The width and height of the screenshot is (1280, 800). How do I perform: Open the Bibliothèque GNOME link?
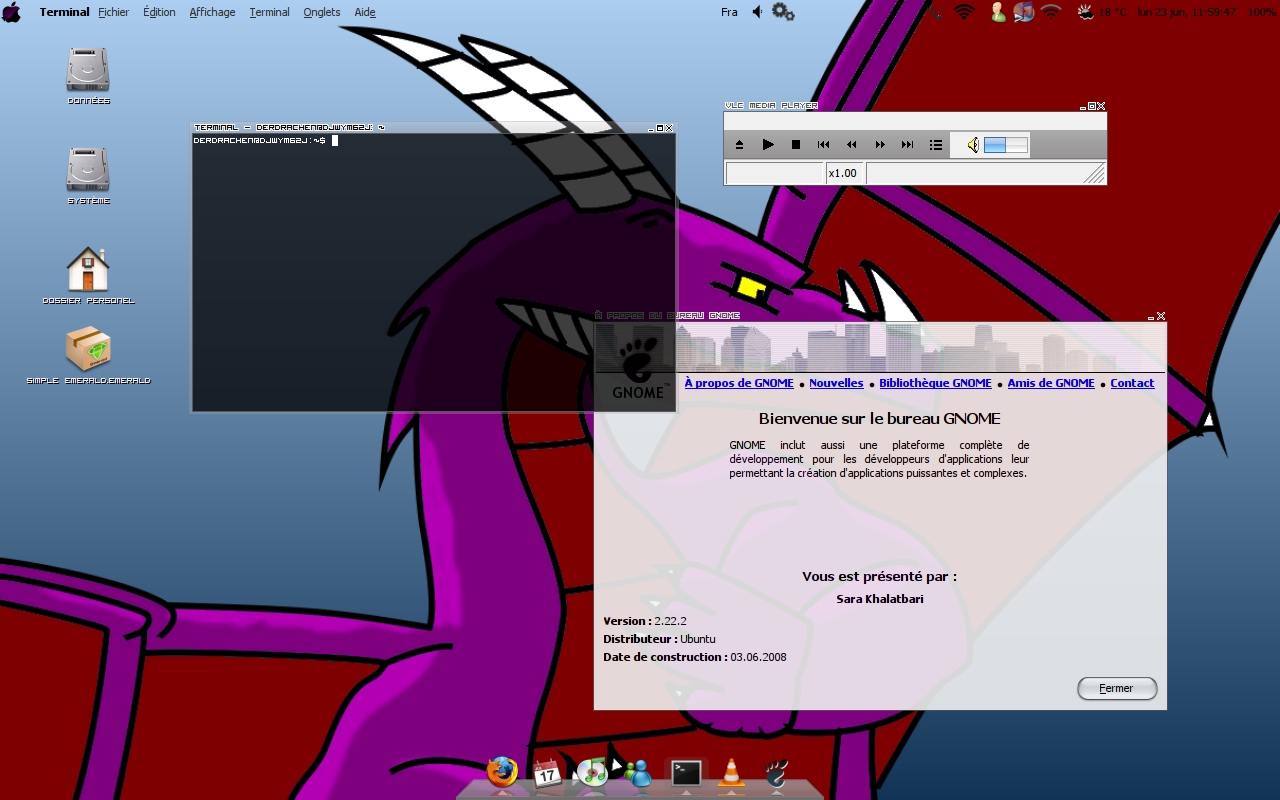click(935, 383)
